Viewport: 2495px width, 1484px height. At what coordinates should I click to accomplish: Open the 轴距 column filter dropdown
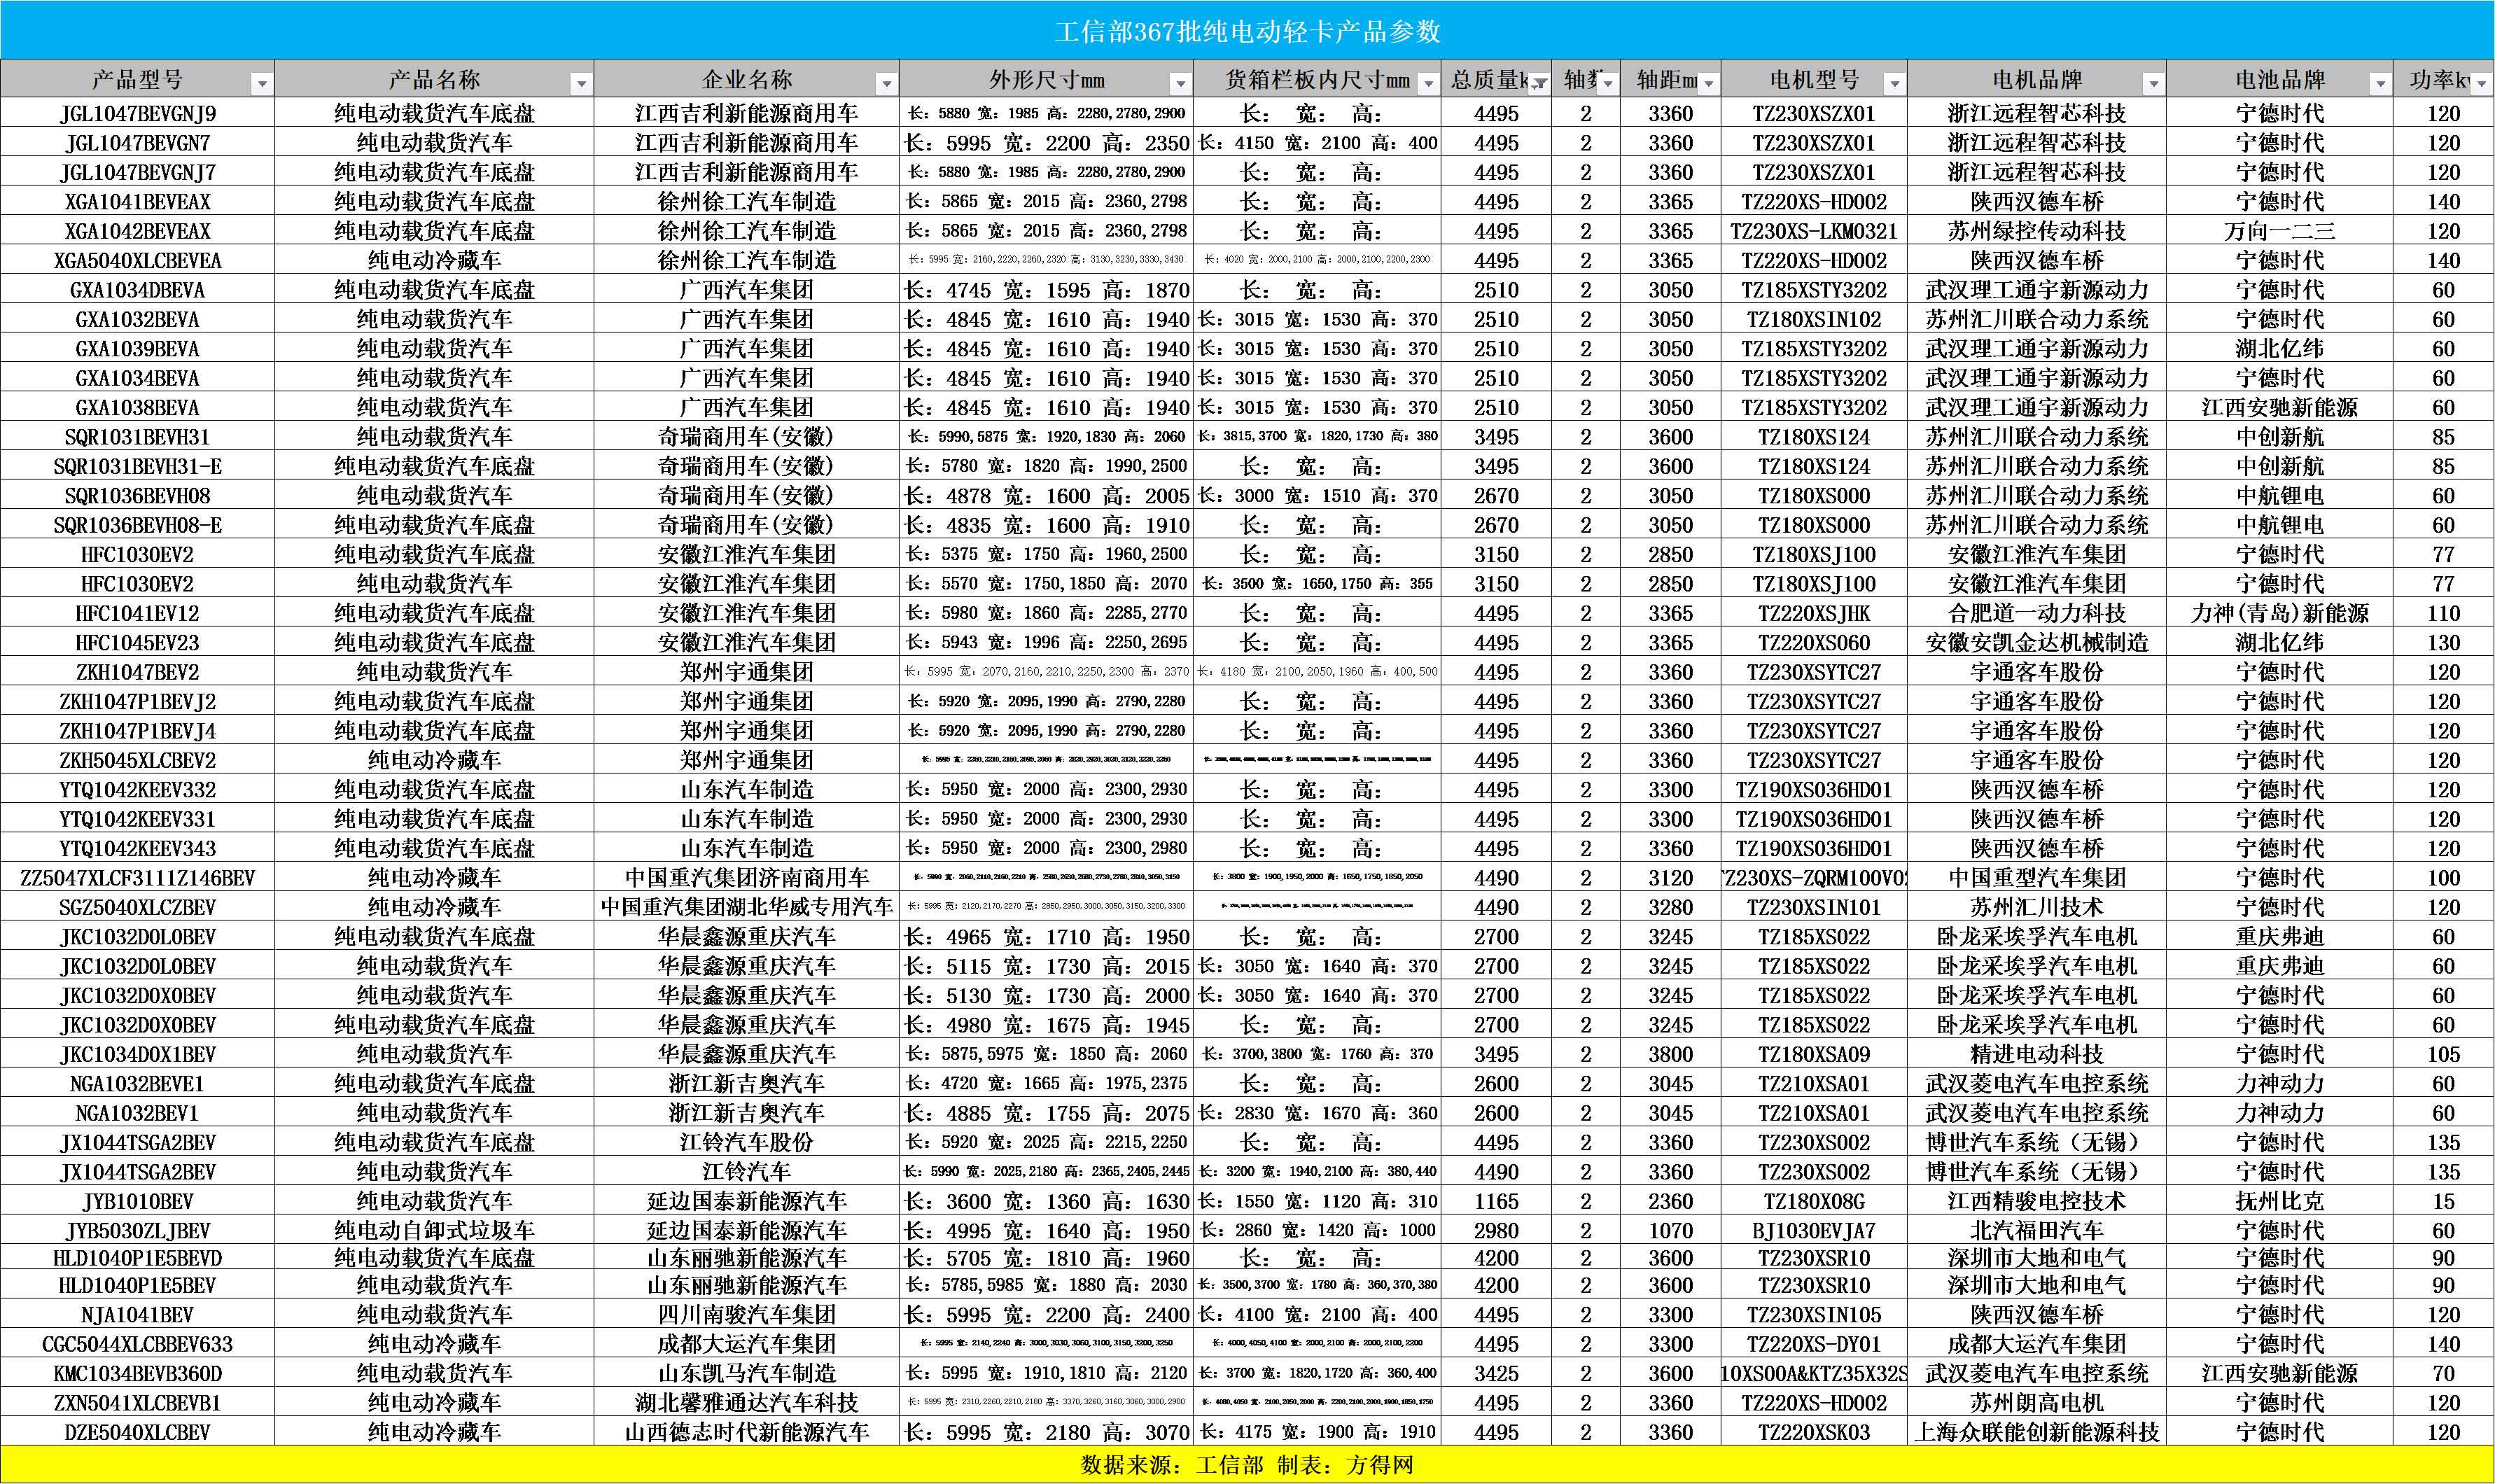(x=1709, y=84)
